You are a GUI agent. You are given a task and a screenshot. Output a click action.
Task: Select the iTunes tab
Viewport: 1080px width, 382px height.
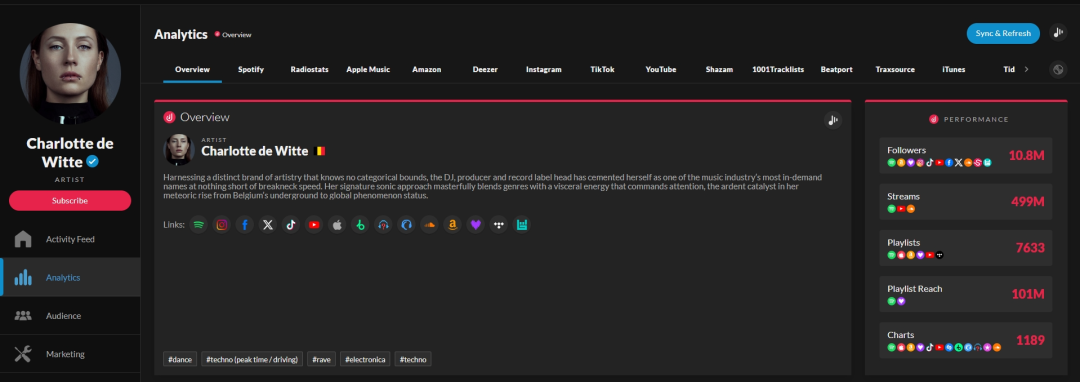[x=953, y=70]
